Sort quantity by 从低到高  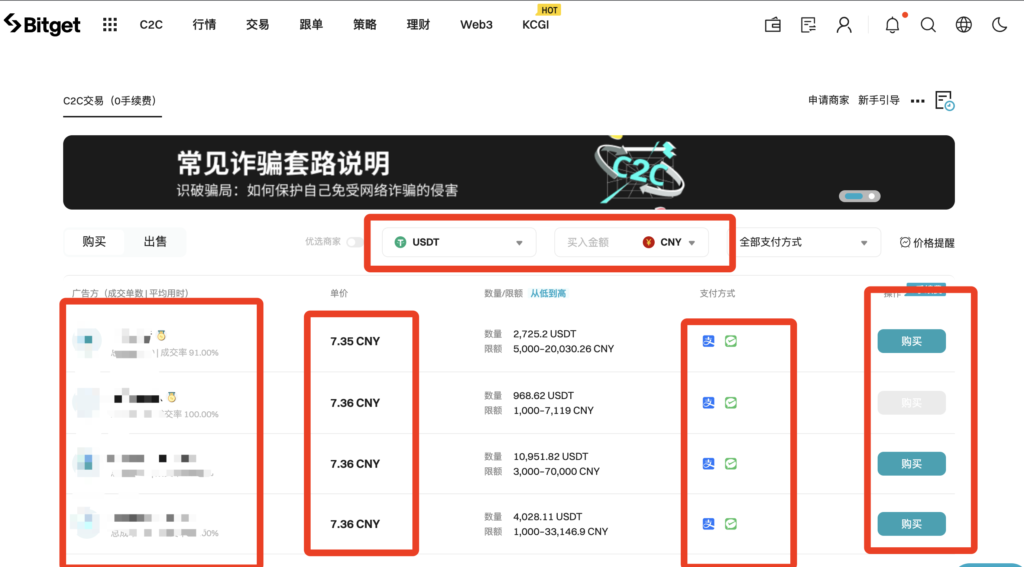[x=548, y=293]
